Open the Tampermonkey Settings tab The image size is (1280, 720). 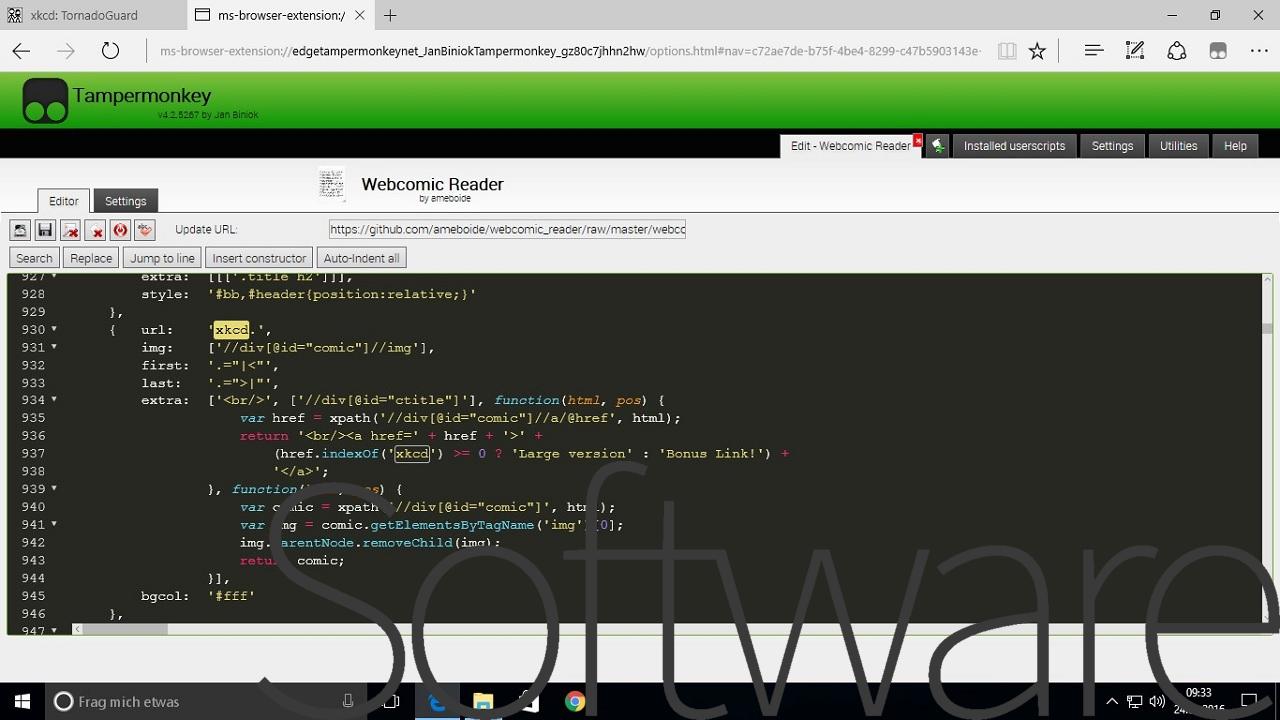tap(1112, 146)
